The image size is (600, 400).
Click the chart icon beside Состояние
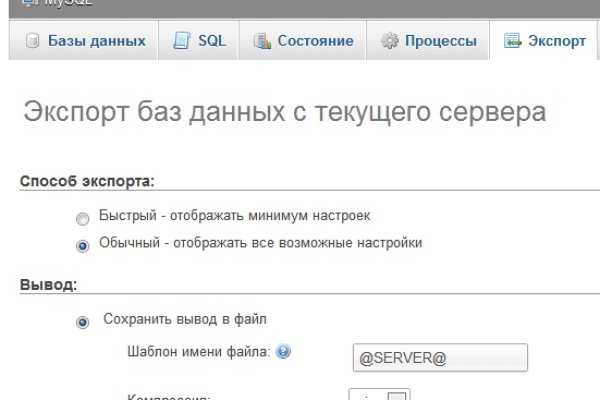262,42
